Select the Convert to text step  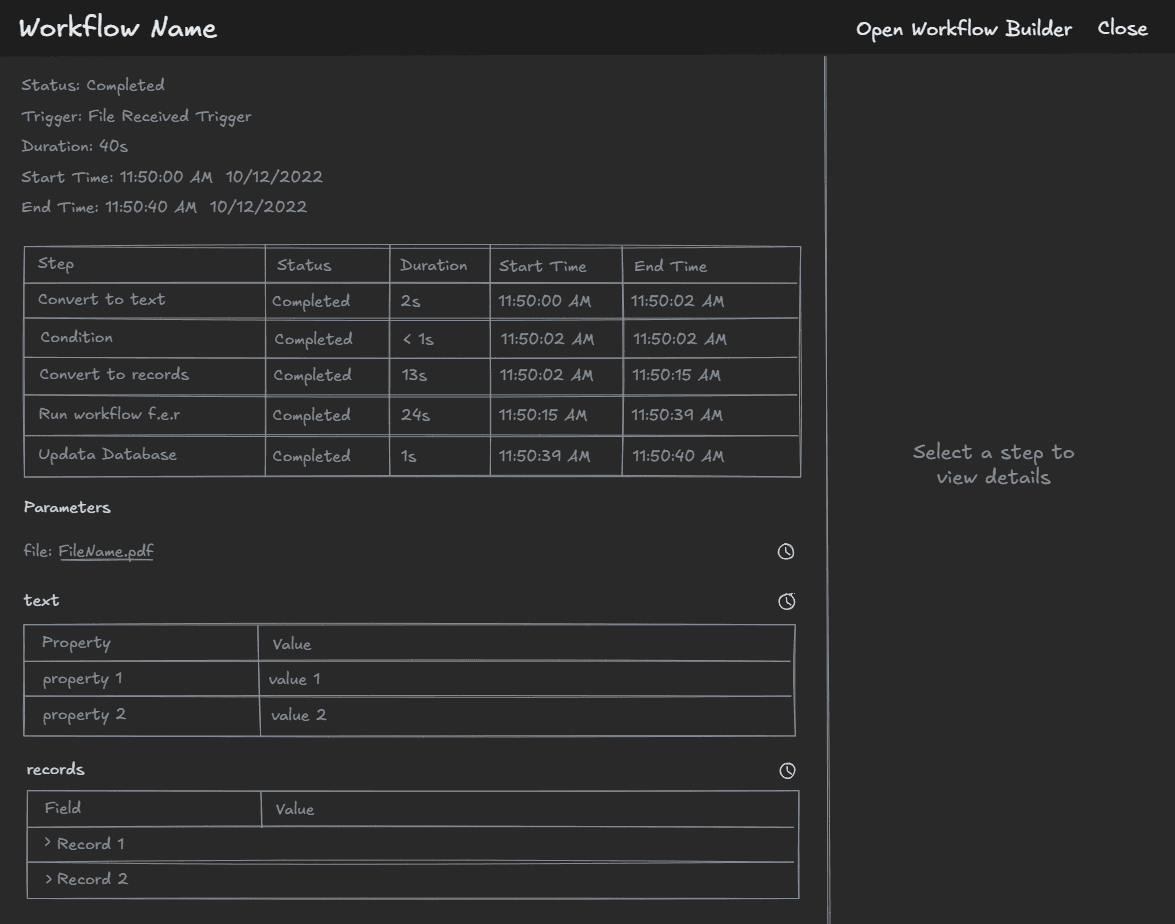tap(101, 299)
